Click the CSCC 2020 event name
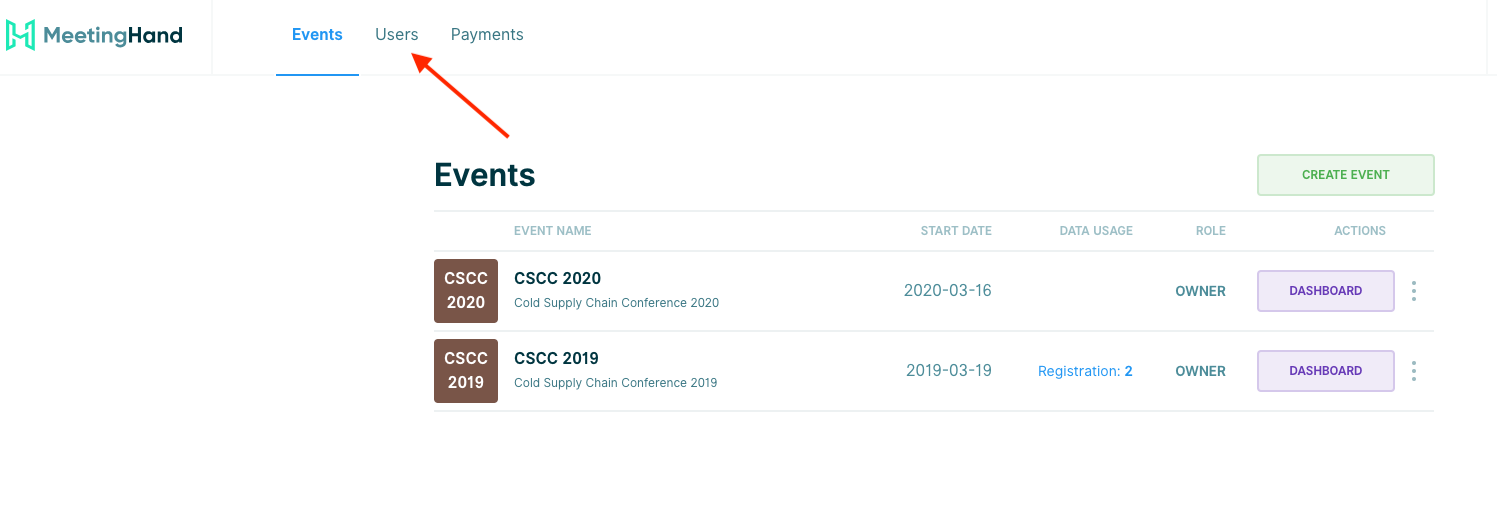This screenshot has height=511, width=1497. pos(557,278)
